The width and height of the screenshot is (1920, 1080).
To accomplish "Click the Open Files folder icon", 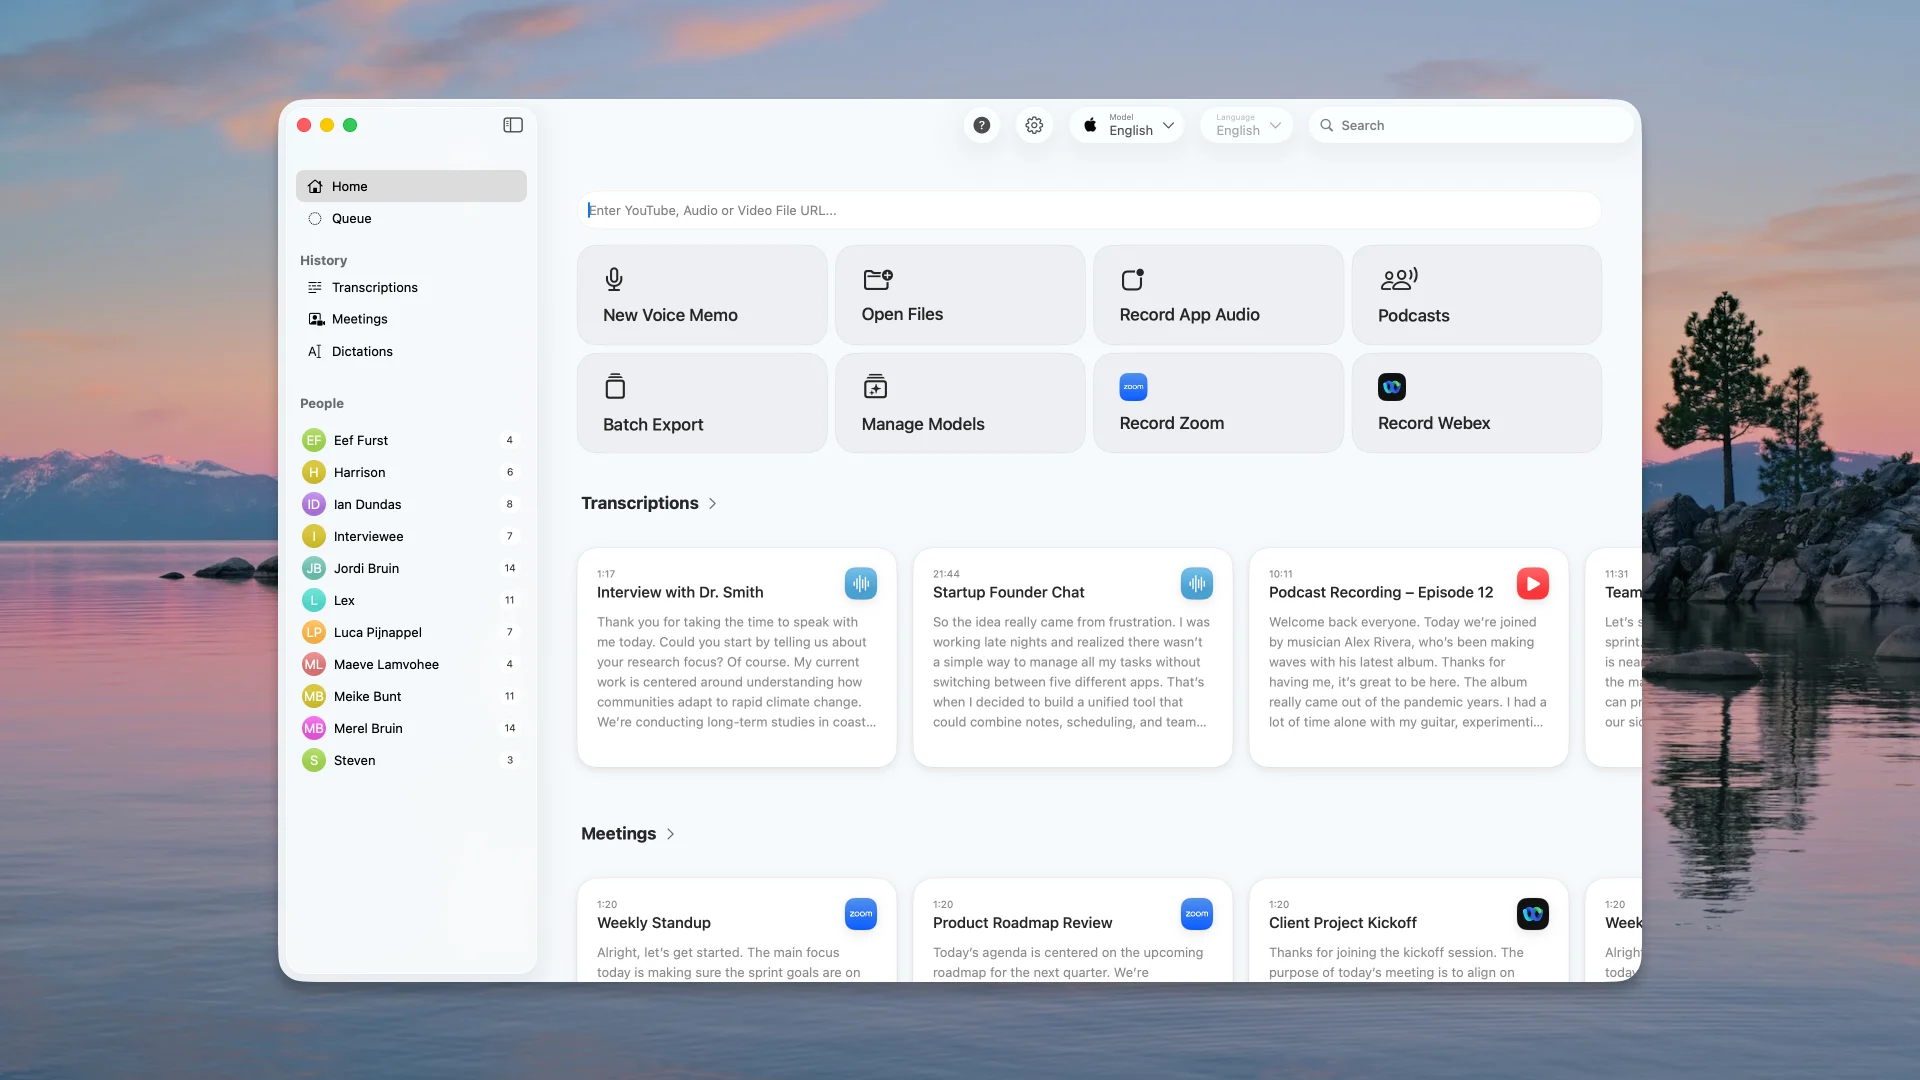I will [x=877, y=279].
